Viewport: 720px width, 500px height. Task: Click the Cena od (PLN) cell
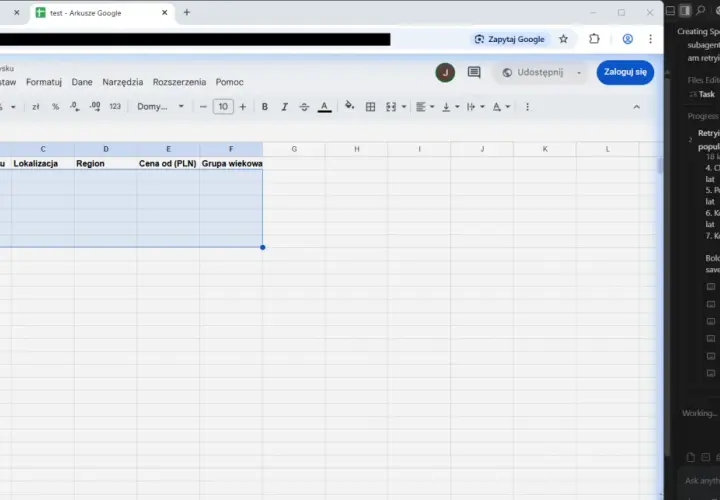(168, 163)
